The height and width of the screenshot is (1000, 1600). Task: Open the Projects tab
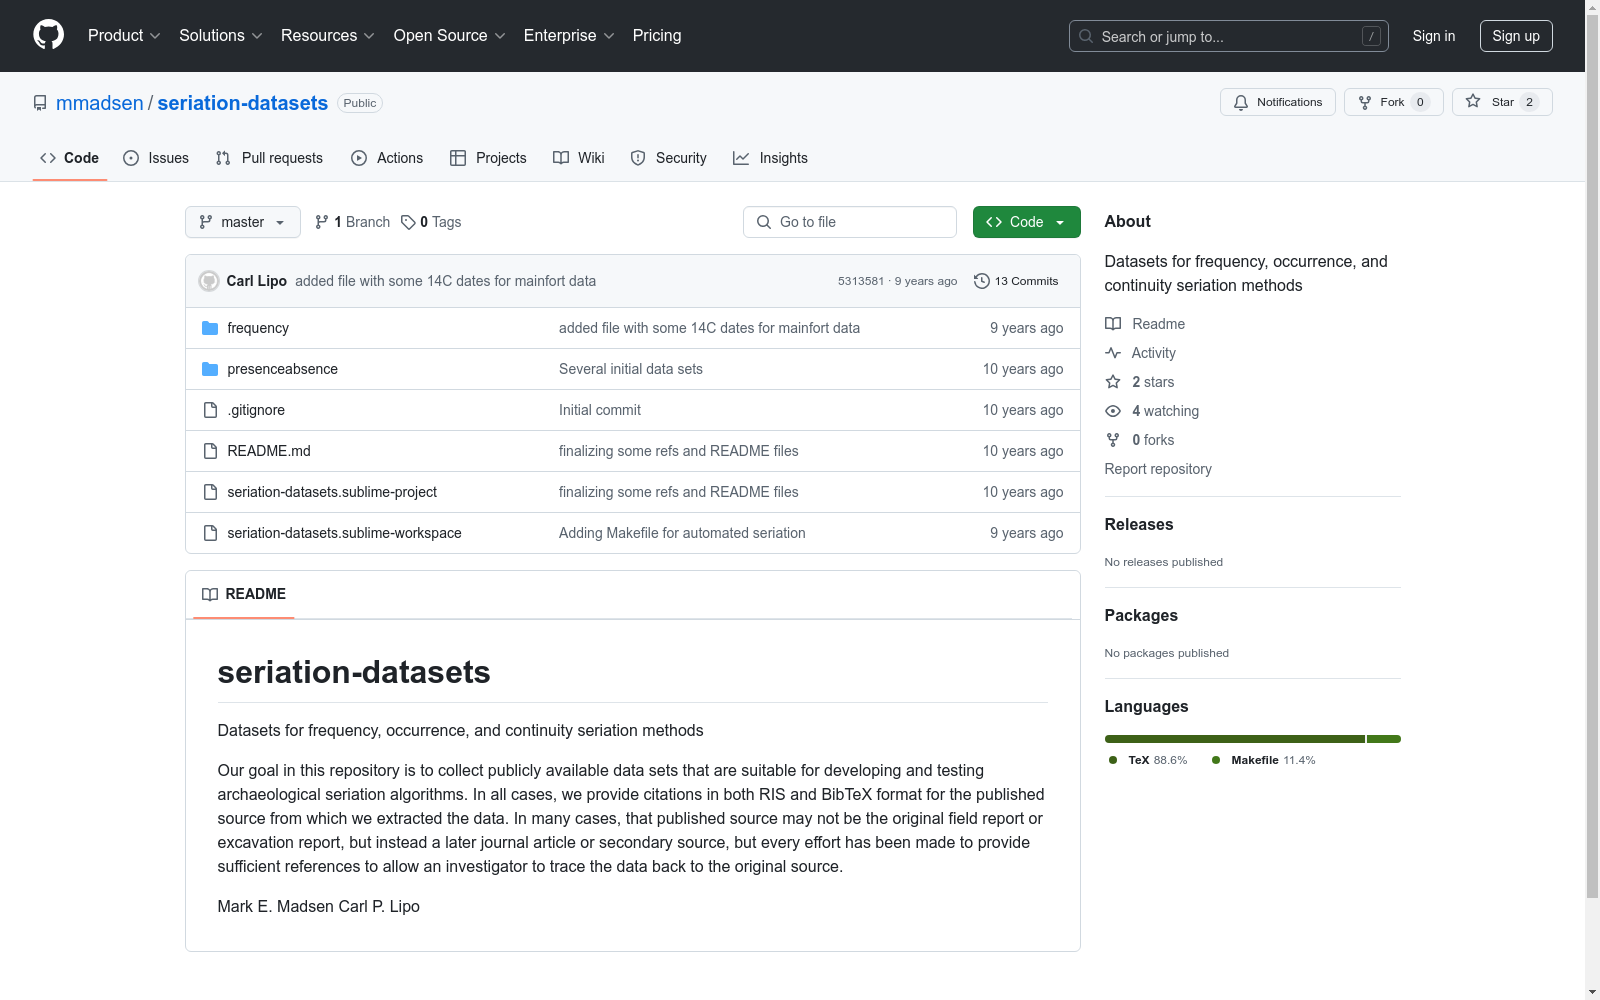(x=488, y=158)
